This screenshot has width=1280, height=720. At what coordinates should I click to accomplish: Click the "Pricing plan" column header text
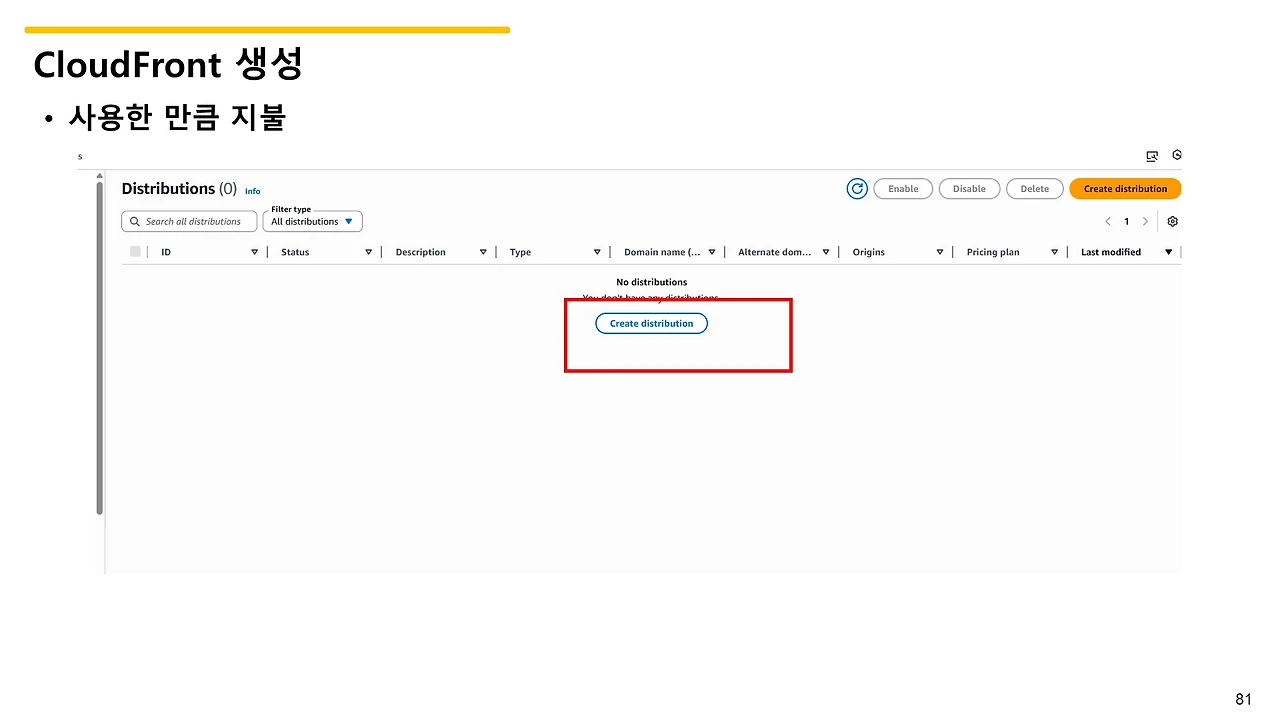click(x=993, y=252)
